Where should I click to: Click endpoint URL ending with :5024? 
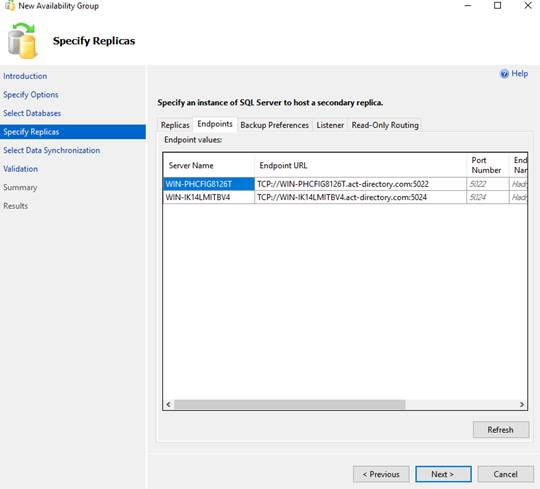(x=360, y=197)
